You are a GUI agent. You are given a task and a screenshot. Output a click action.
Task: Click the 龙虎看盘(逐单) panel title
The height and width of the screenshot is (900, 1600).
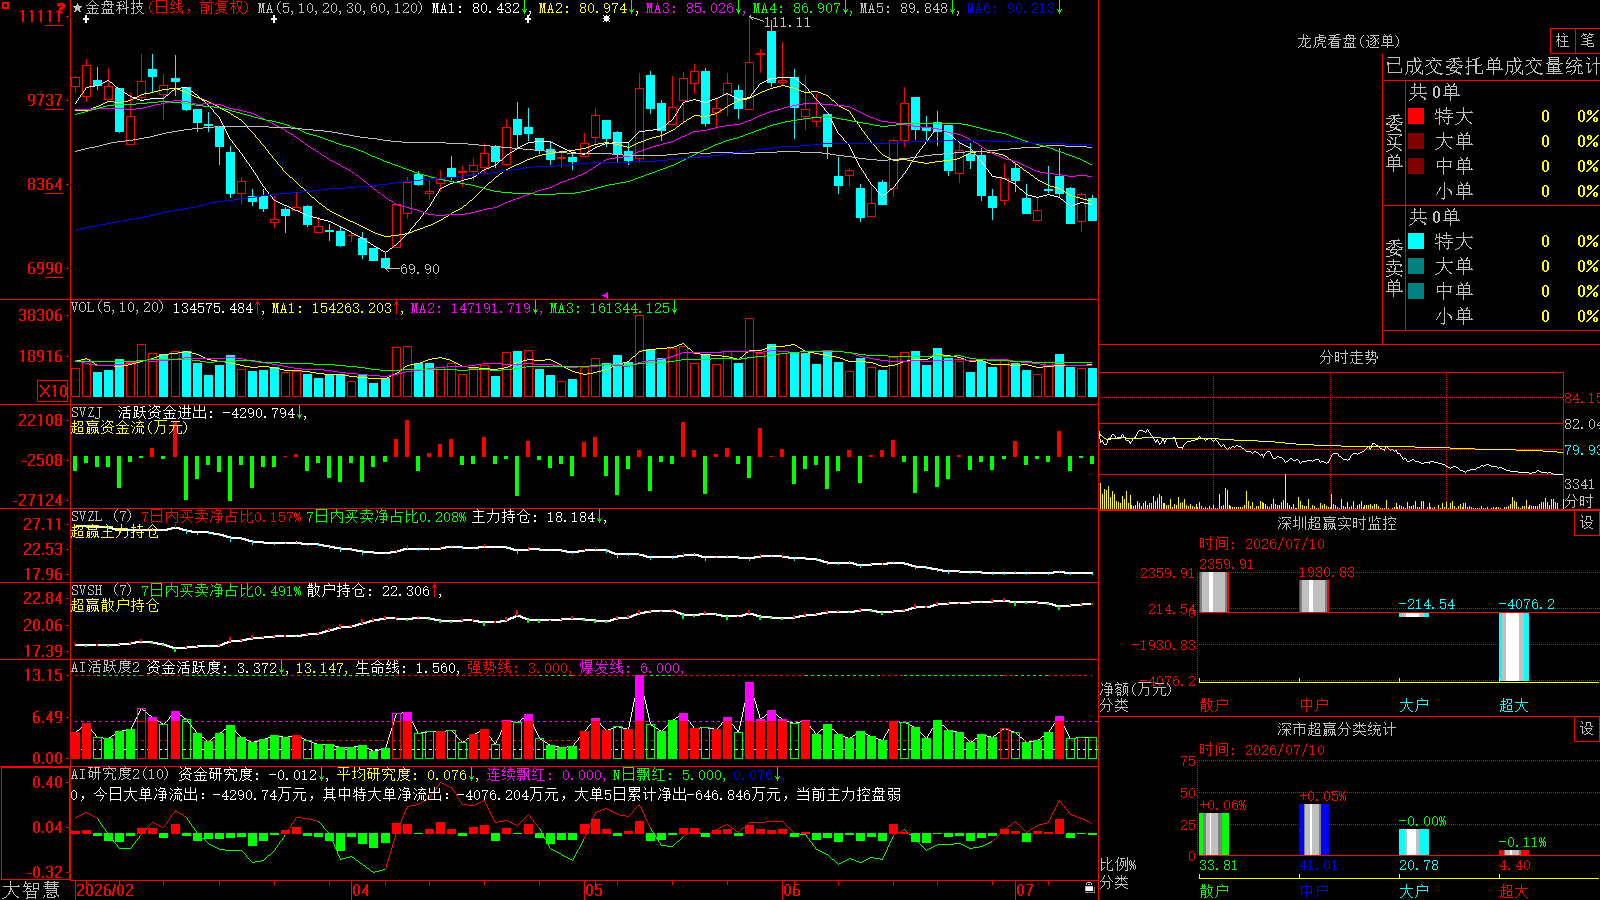1349,41
